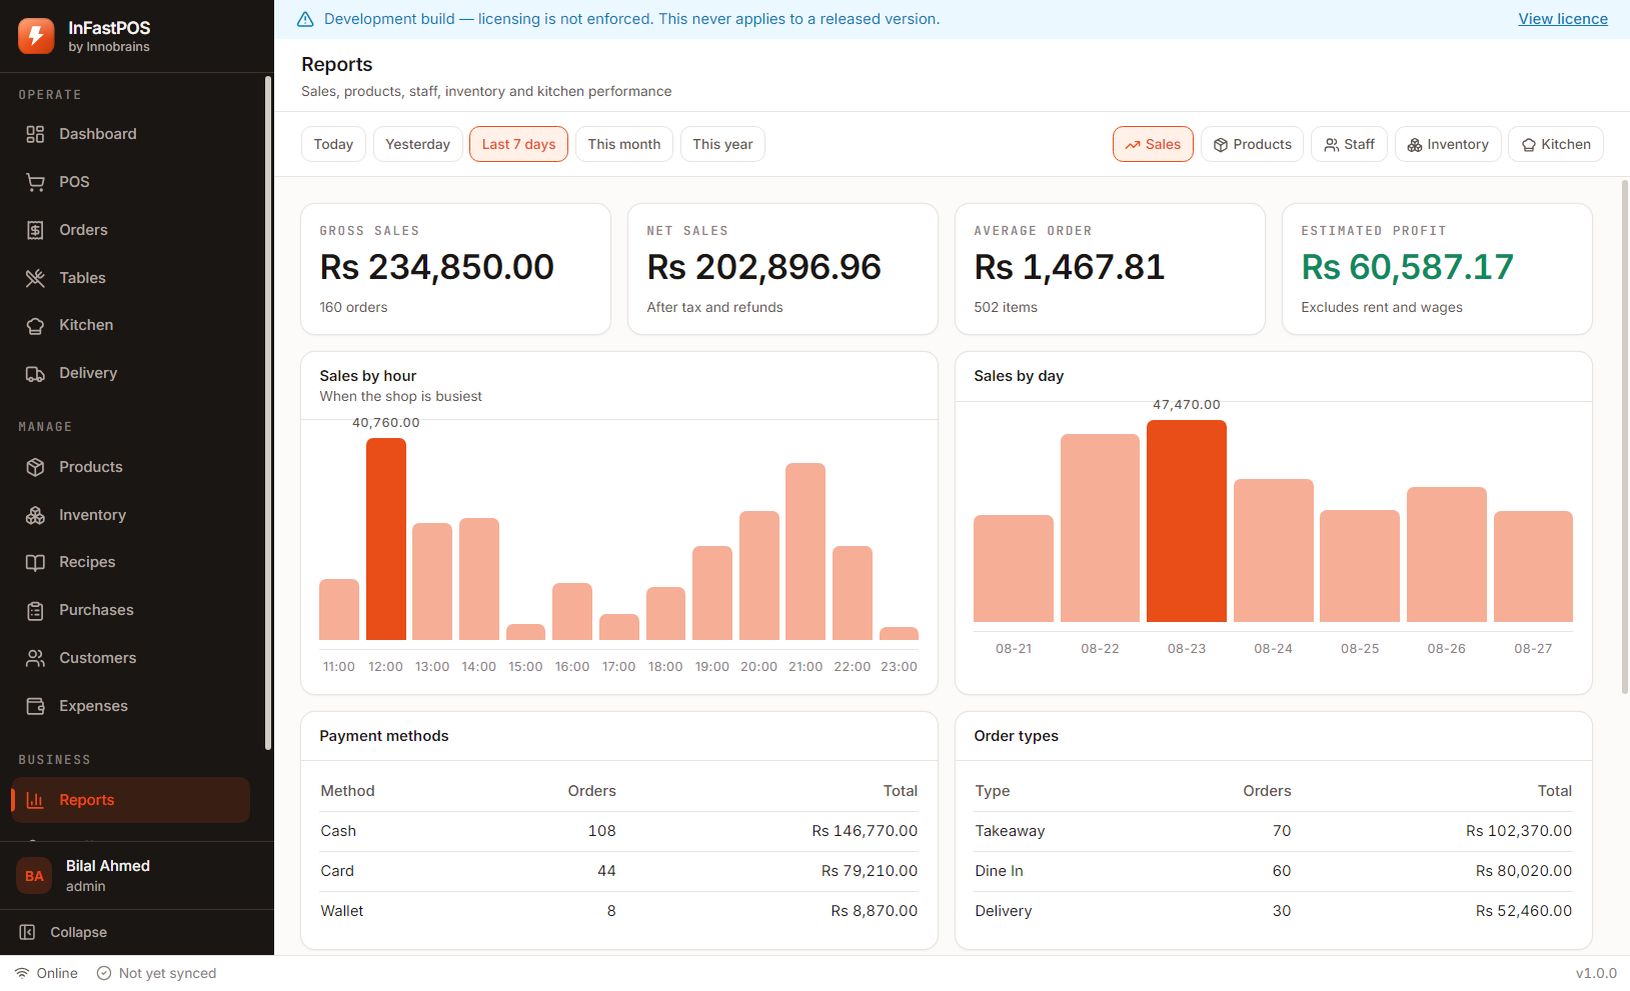Viewport: 1630px width, 991px height.
Task: Click the v1.0.0 version label
Action: pyautogui.click(x=1596, y=973)
